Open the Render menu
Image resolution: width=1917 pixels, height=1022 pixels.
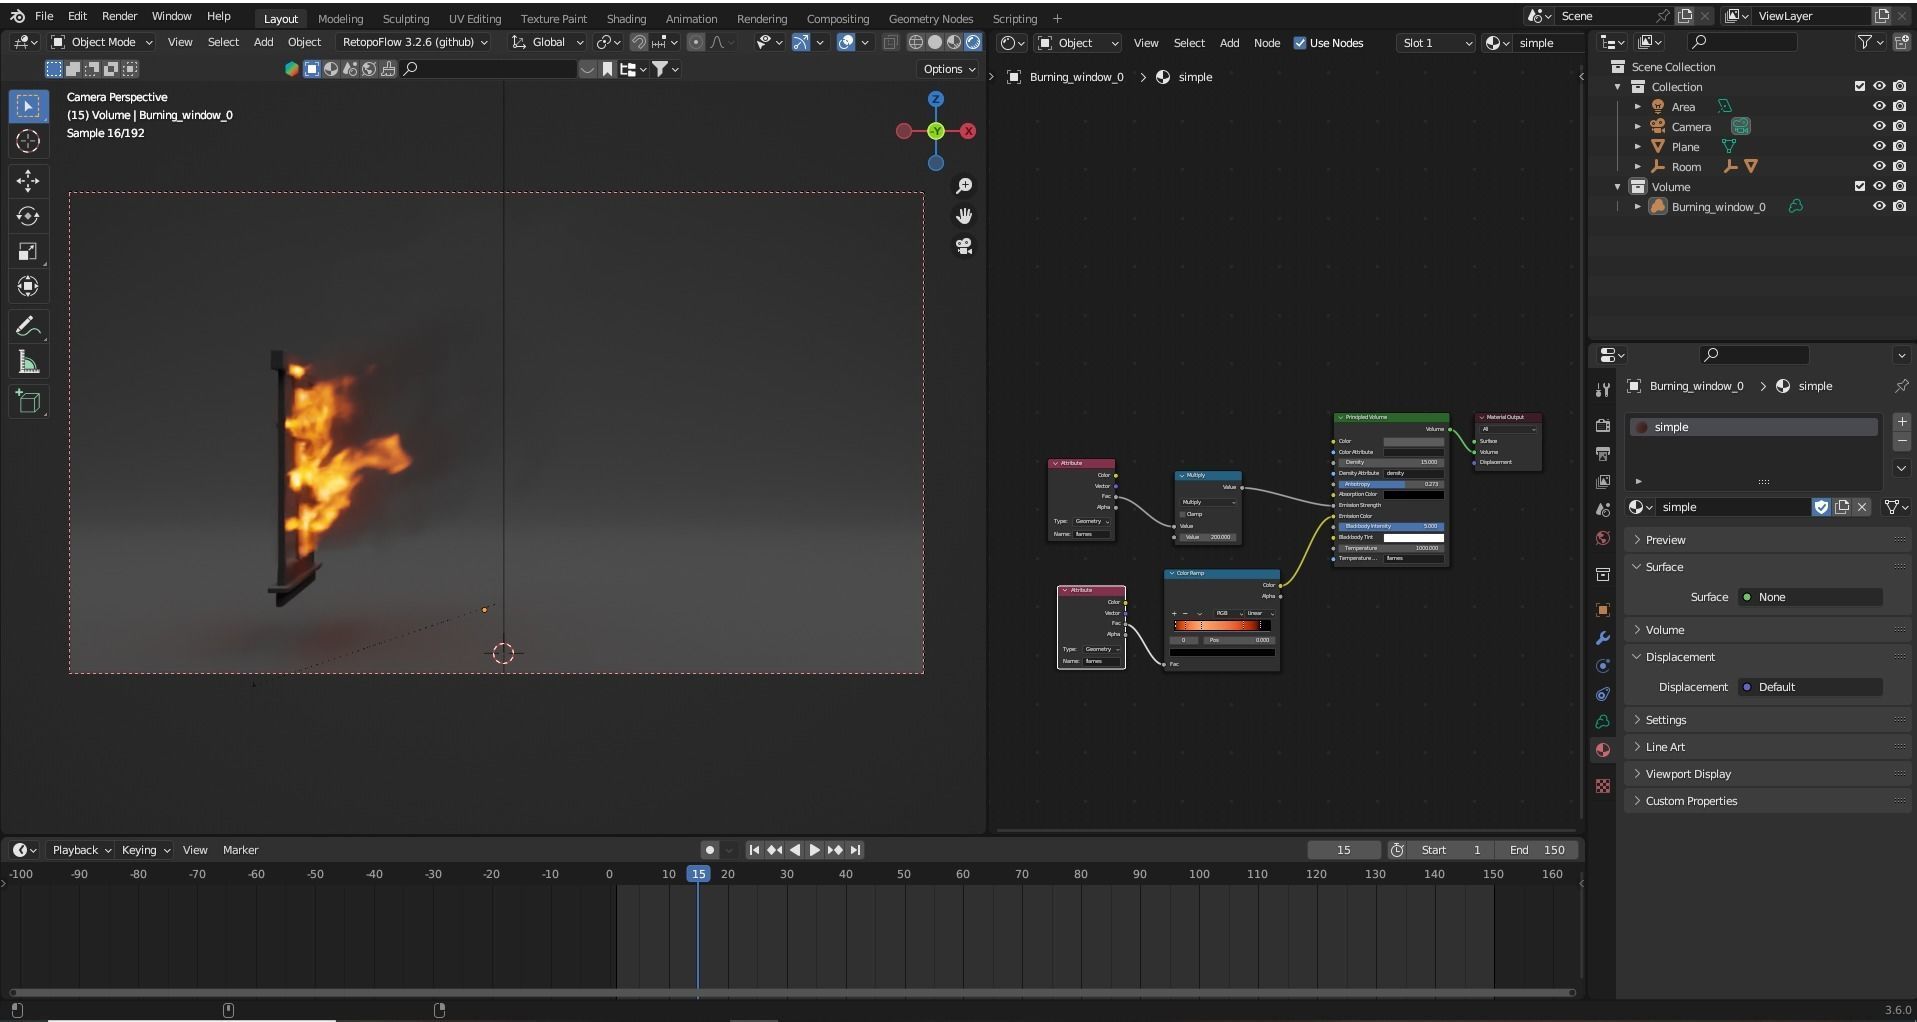(x=119, y=16)
